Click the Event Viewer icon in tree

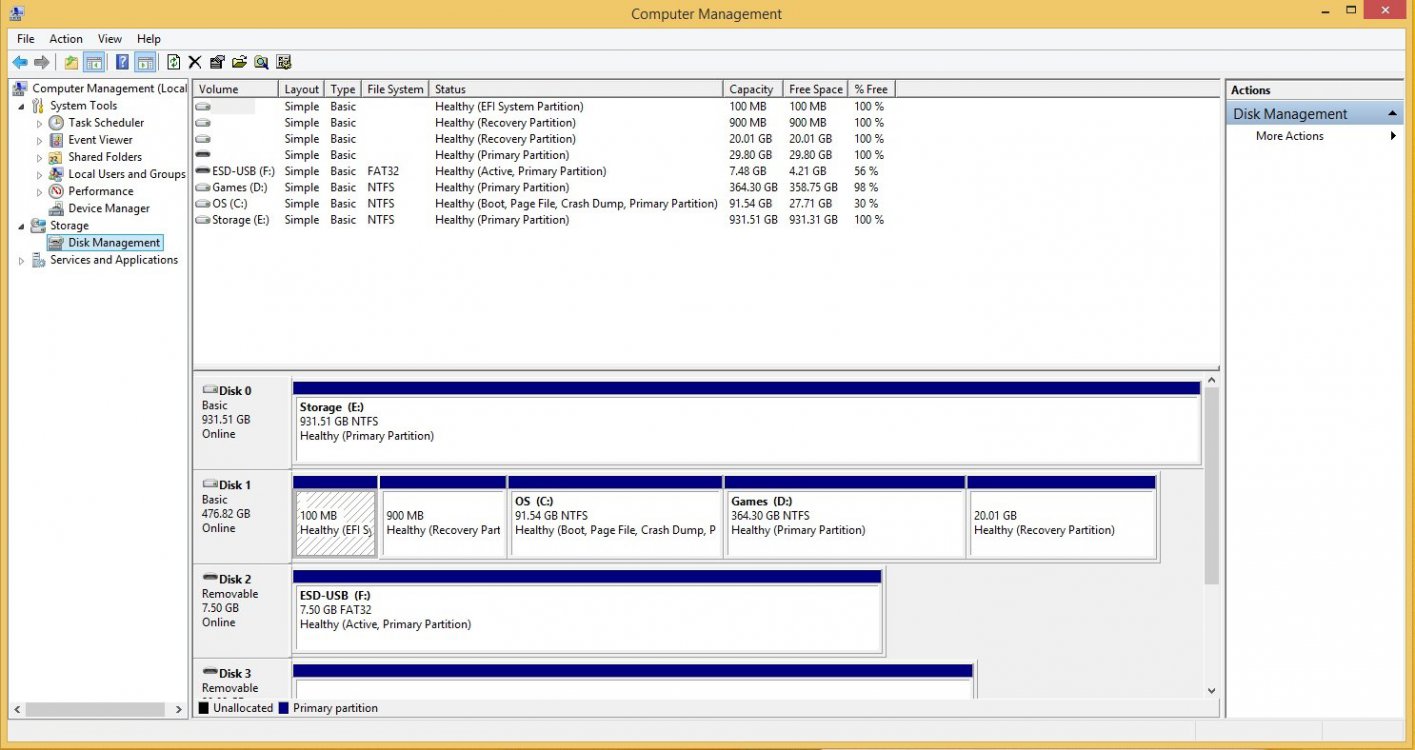[56, 140]
